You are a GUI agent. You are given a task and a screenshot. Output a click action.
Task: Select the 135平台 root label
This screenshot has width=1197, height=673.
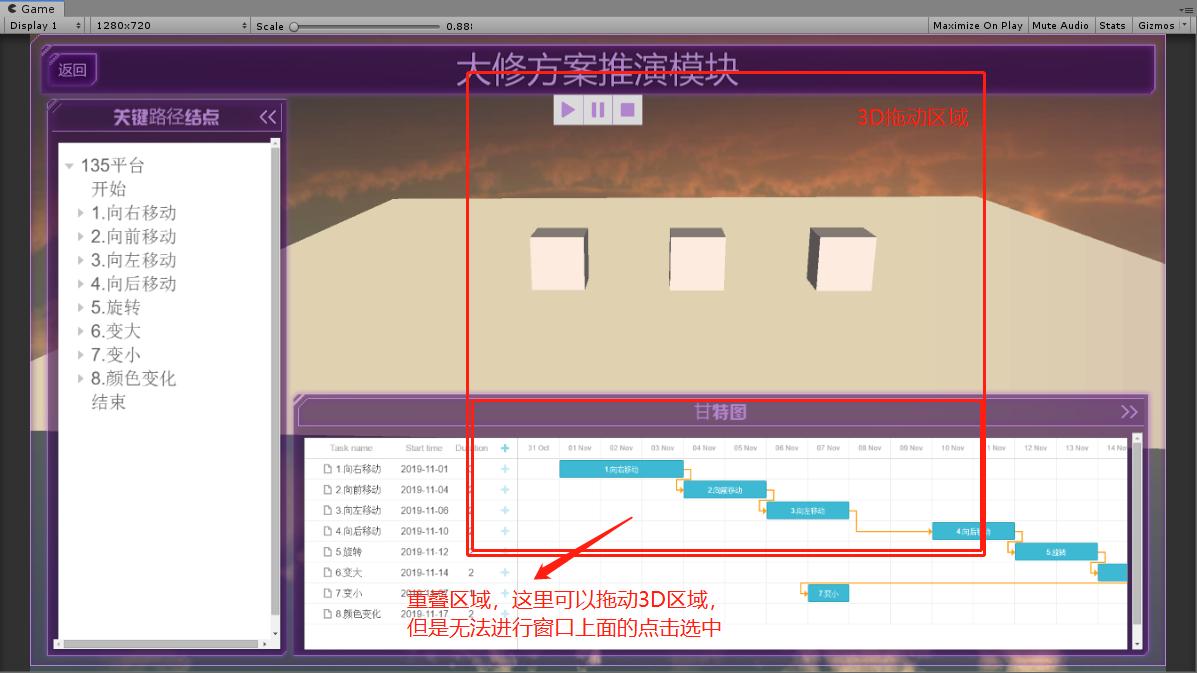coord(112,165)
